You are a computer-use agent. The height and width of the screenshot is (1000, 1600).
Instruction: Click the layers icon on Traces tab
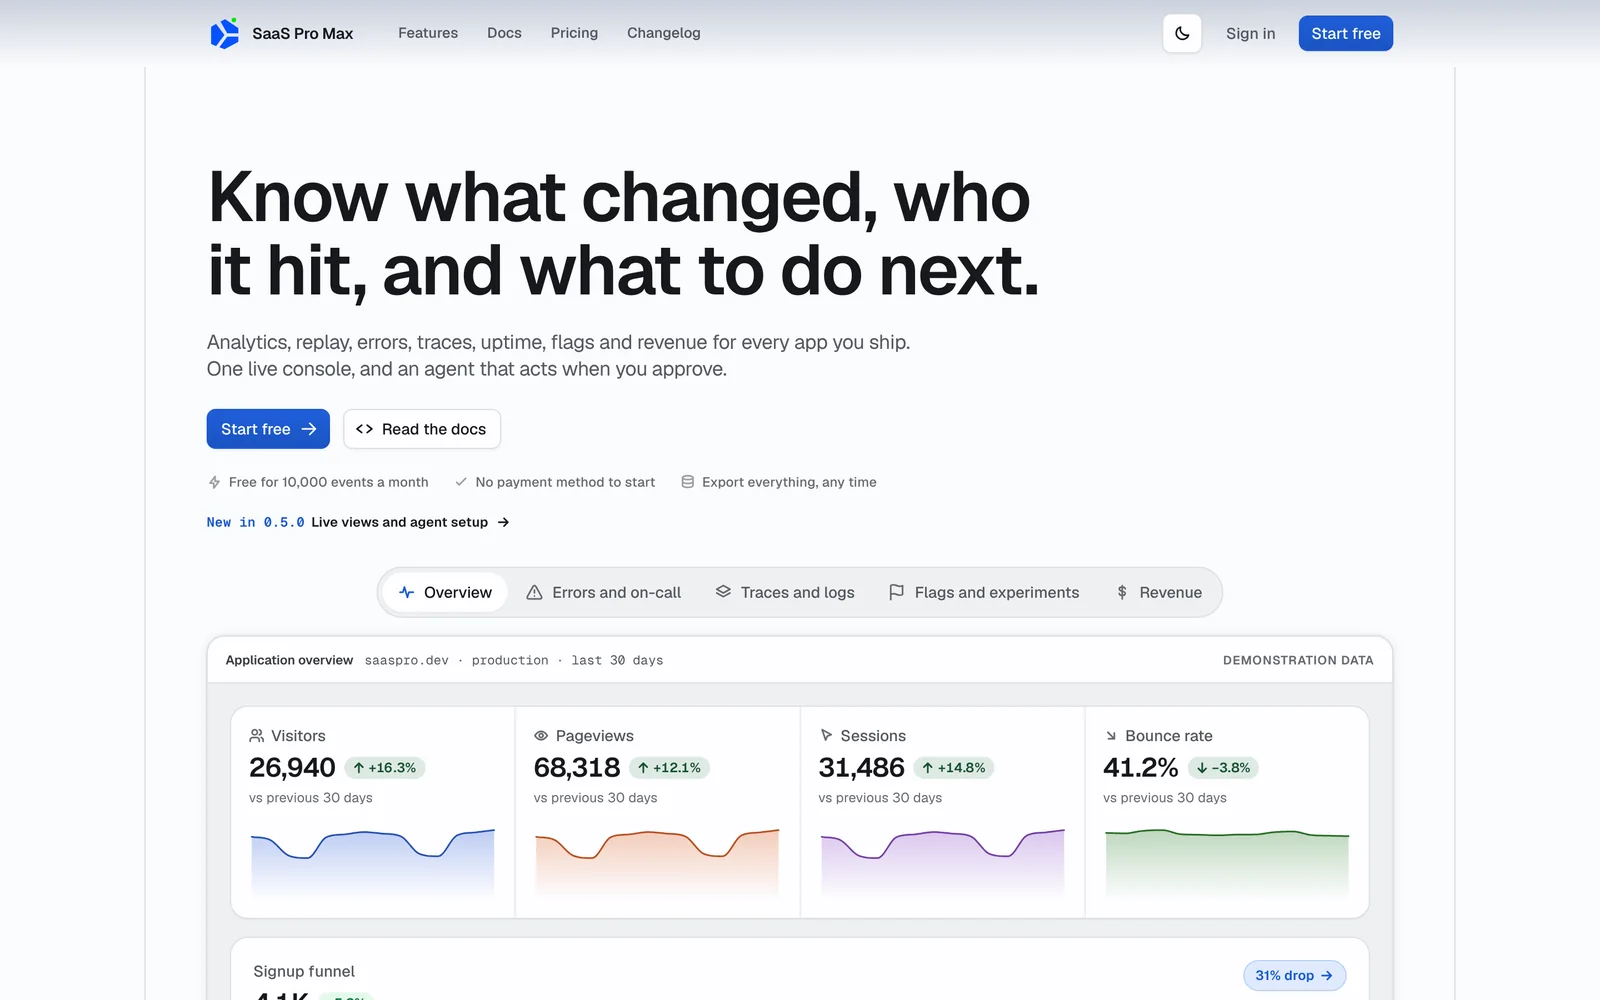click(x=723, y=592)
